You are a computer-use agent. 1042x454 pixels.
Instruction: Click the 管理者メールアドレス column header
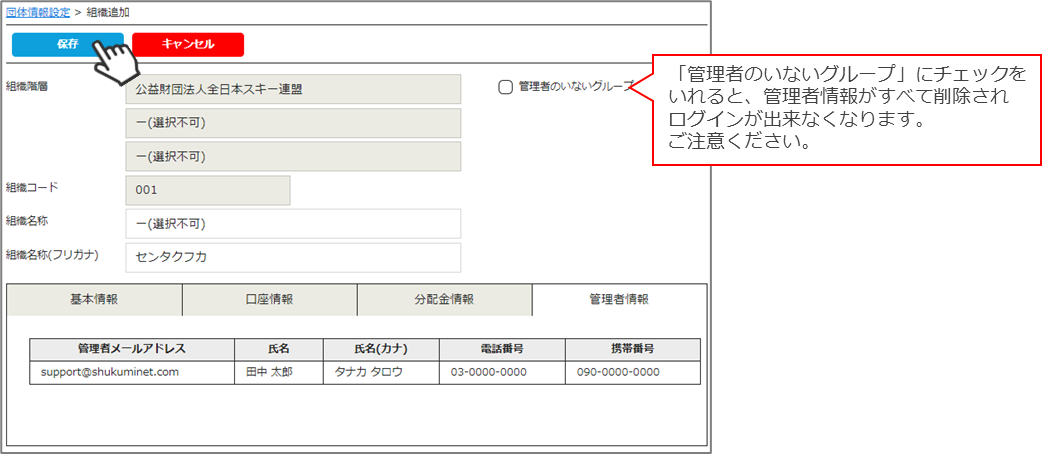pyautogui.click(x=132, y=349)
